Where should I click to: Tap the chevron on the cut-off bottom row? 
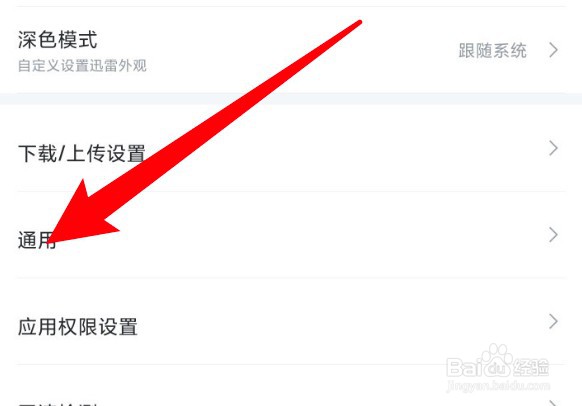click(553, 403)
